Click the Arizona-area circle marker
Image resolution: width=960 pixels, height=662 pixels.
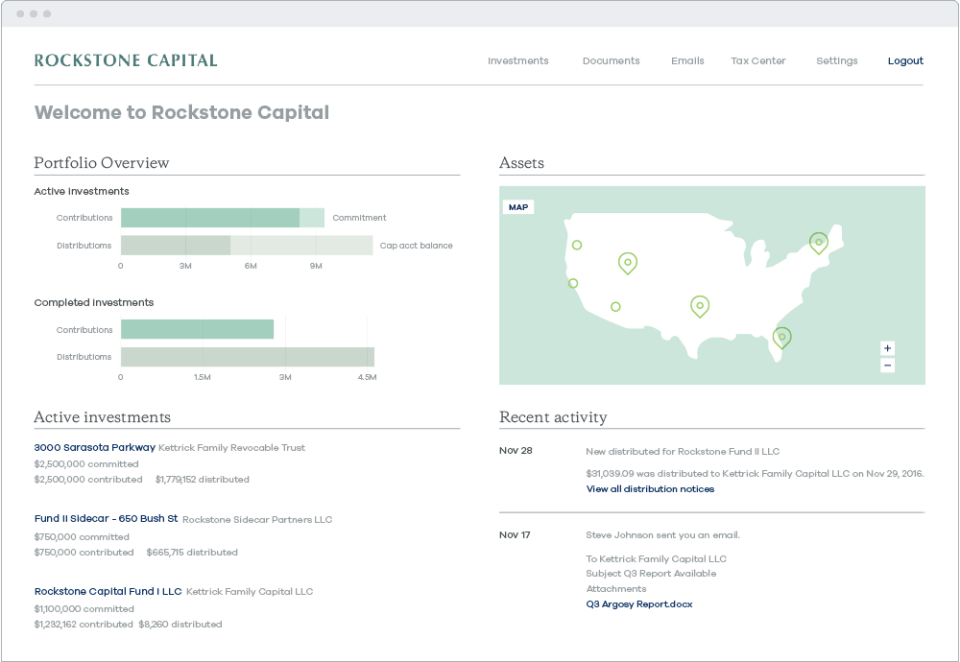pos(616,307)
